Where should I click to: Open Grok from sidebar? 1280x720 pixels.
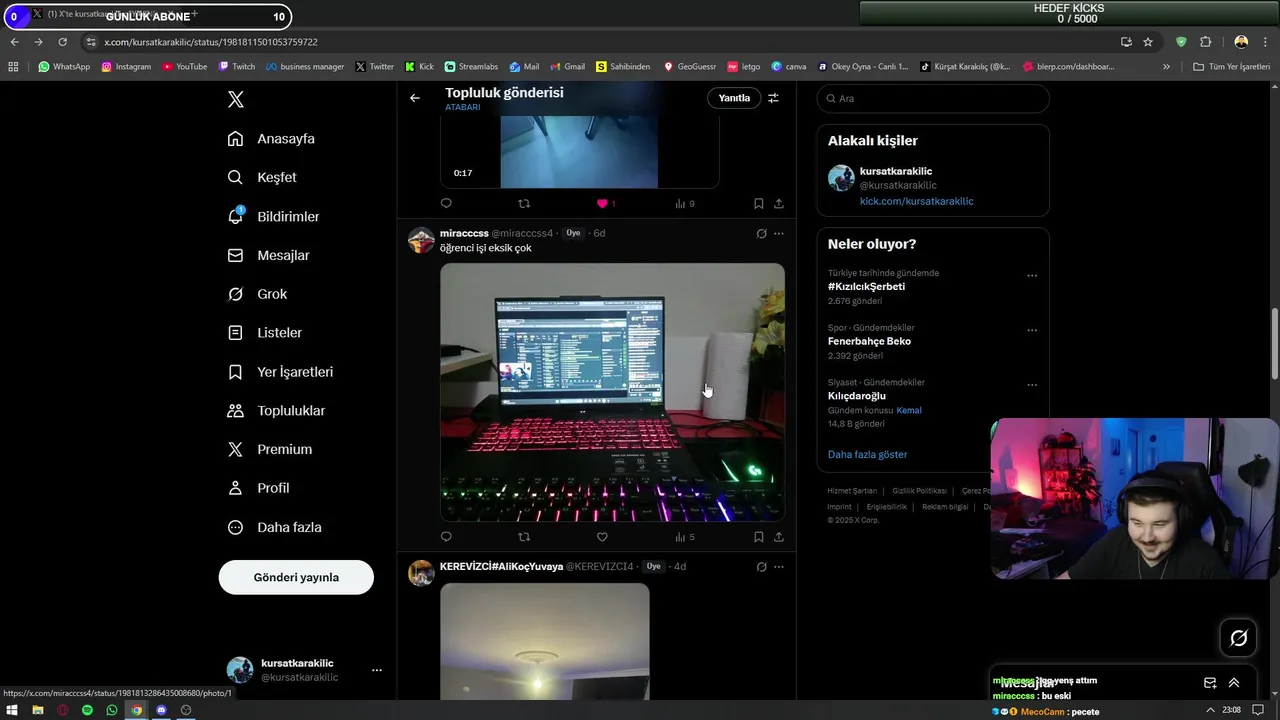[257, 294]
